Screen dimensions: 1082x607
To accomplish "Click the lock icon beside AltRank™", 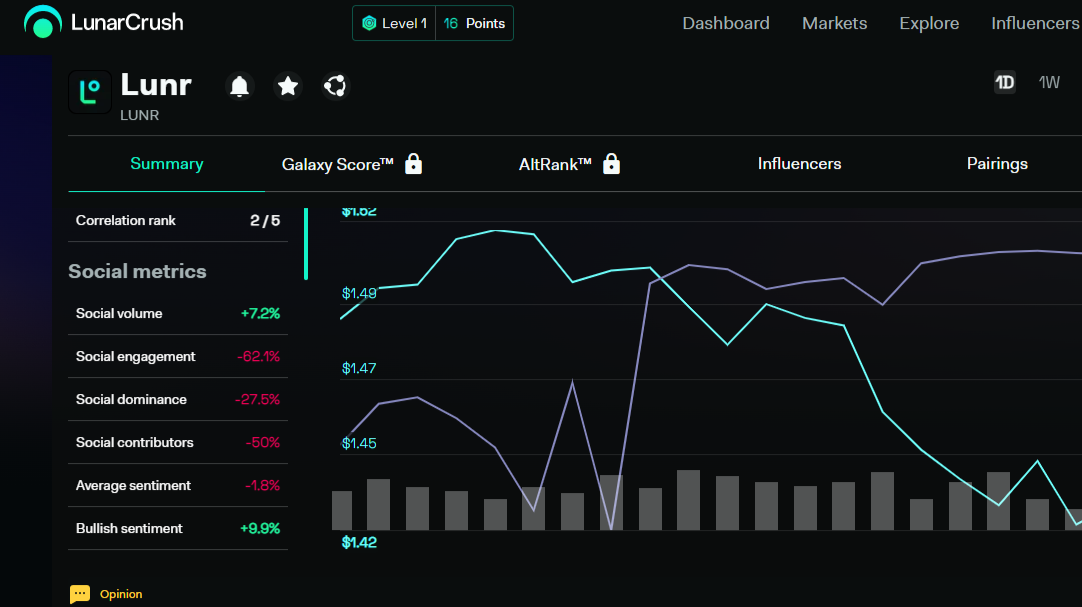I will pos(611,163).
